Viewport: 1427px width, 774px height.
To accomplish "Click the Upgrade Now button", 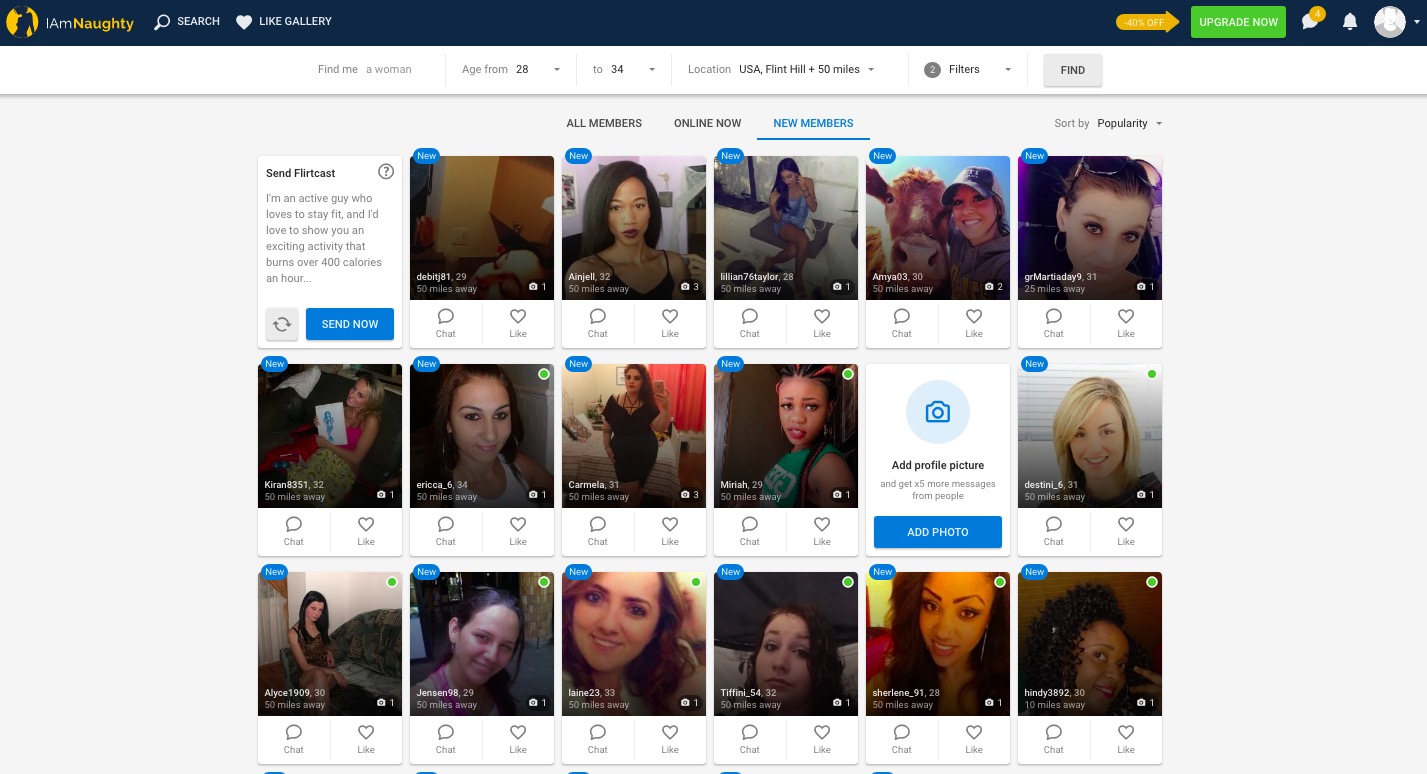I will [1238, 21].
